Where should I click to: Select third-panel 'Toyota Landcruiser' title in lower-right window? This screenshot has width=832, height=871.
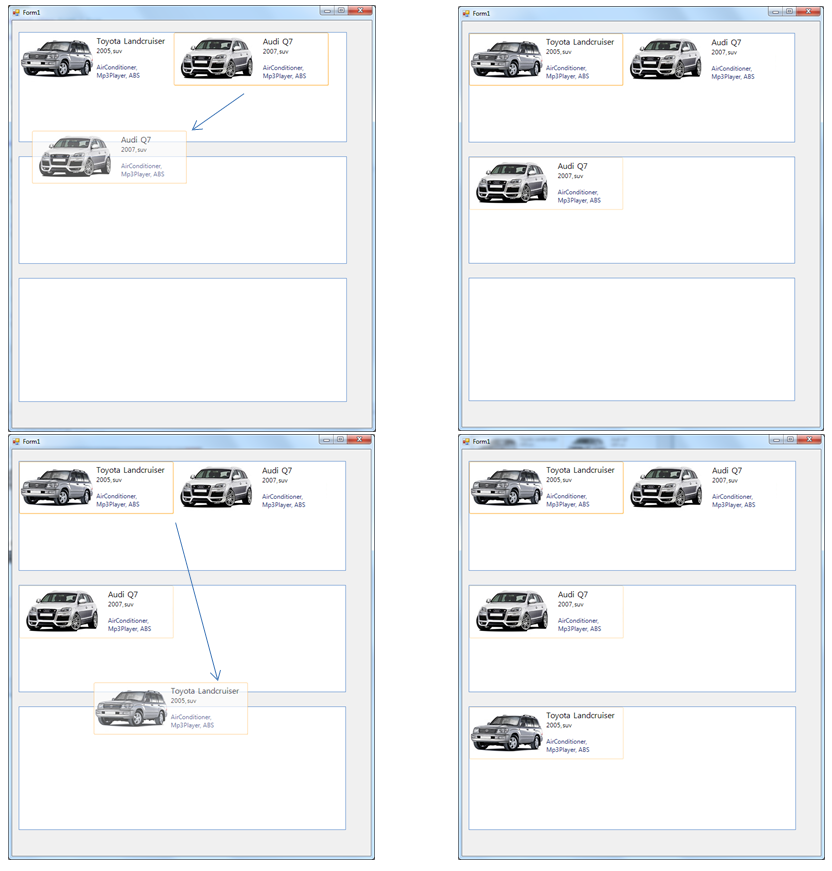point(580,715)
